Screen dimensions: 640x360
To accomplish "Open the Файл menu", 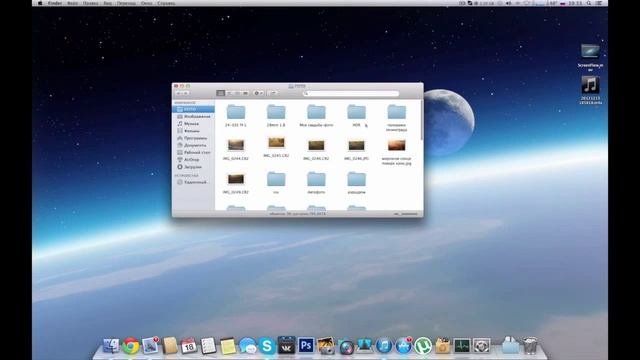I will pyautogui.click(x=72, y=3).
